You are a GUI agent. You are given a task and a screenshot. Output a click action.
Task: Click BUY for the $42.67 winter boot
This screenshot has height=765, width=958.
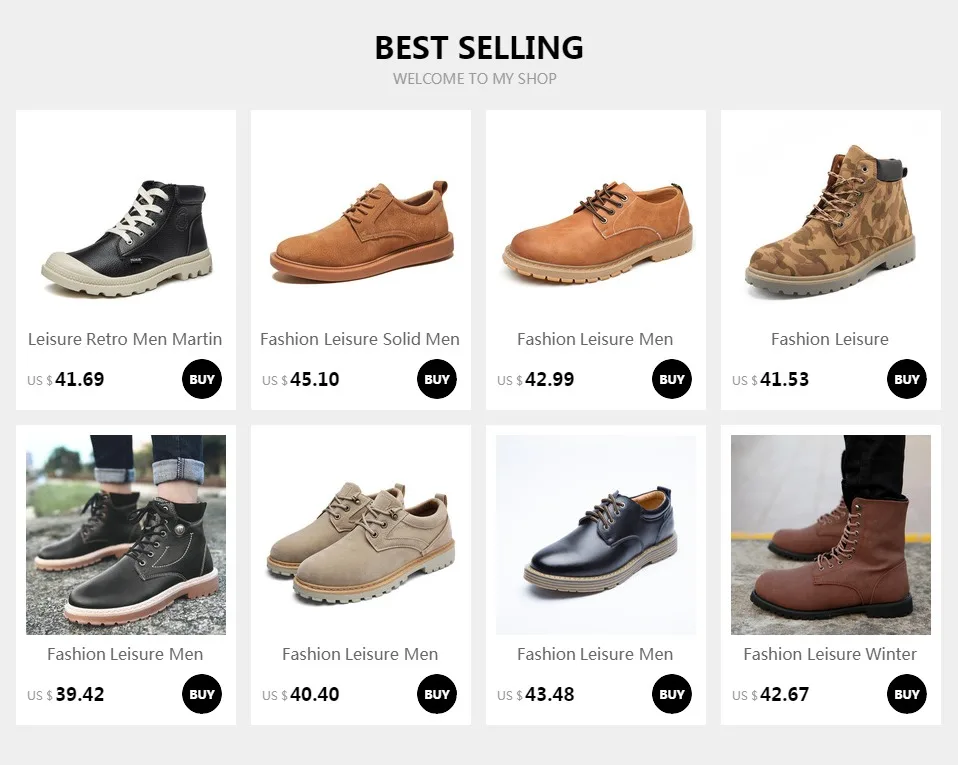click(907, 694)
